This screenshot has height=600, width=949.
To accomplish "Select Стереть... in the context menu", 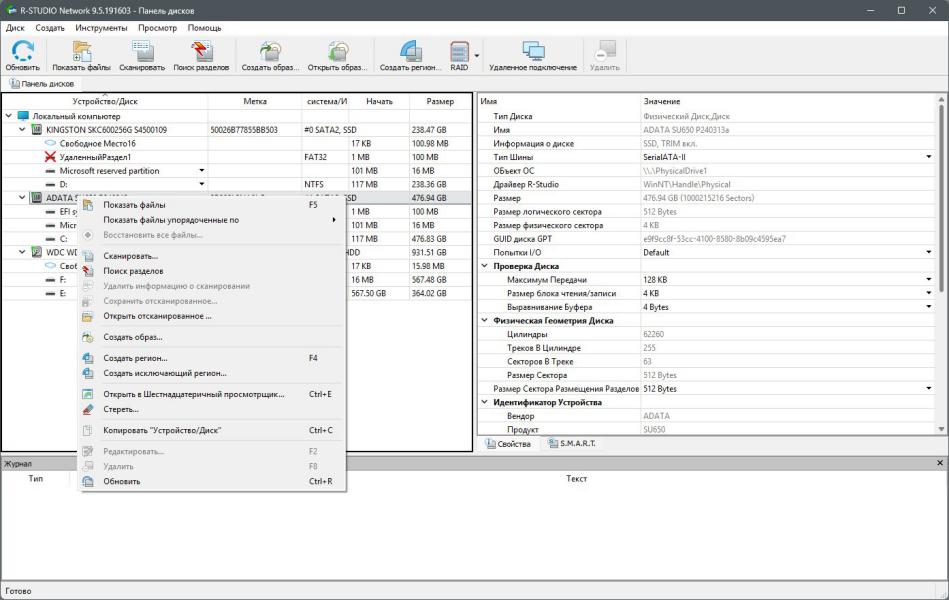I will [121, 409].
